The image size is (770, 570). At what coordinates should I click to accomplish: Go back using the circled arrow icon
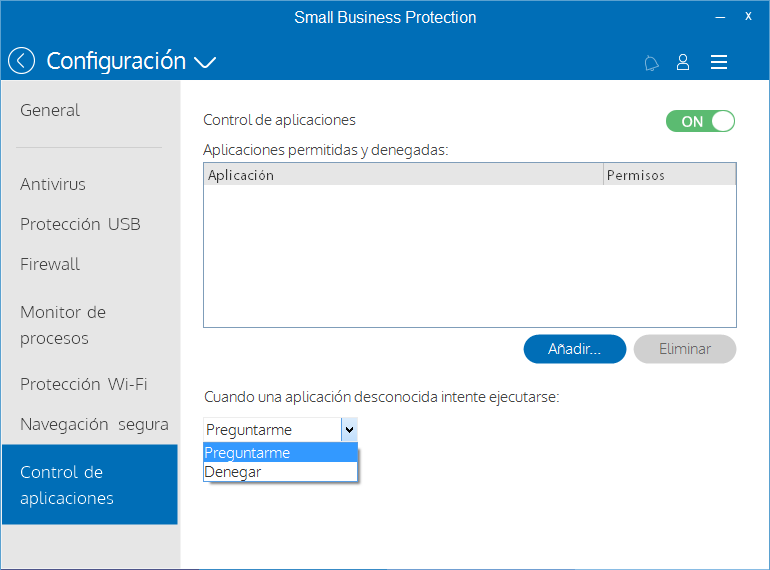point(22,61)
